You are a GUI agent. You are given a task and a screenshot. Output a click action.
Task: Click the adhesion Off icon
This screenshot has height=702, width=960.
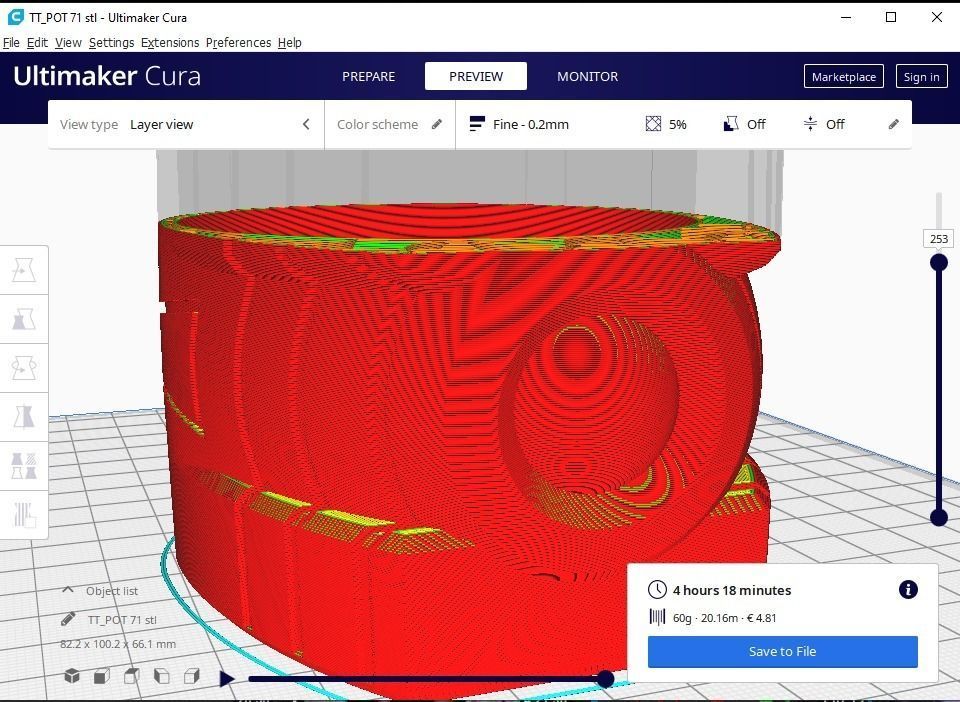coord(810,124)
